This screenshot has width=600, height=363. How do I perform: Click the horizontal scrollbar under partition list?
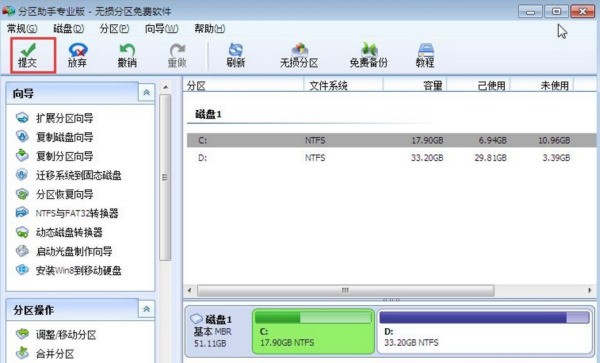[346, 291]
